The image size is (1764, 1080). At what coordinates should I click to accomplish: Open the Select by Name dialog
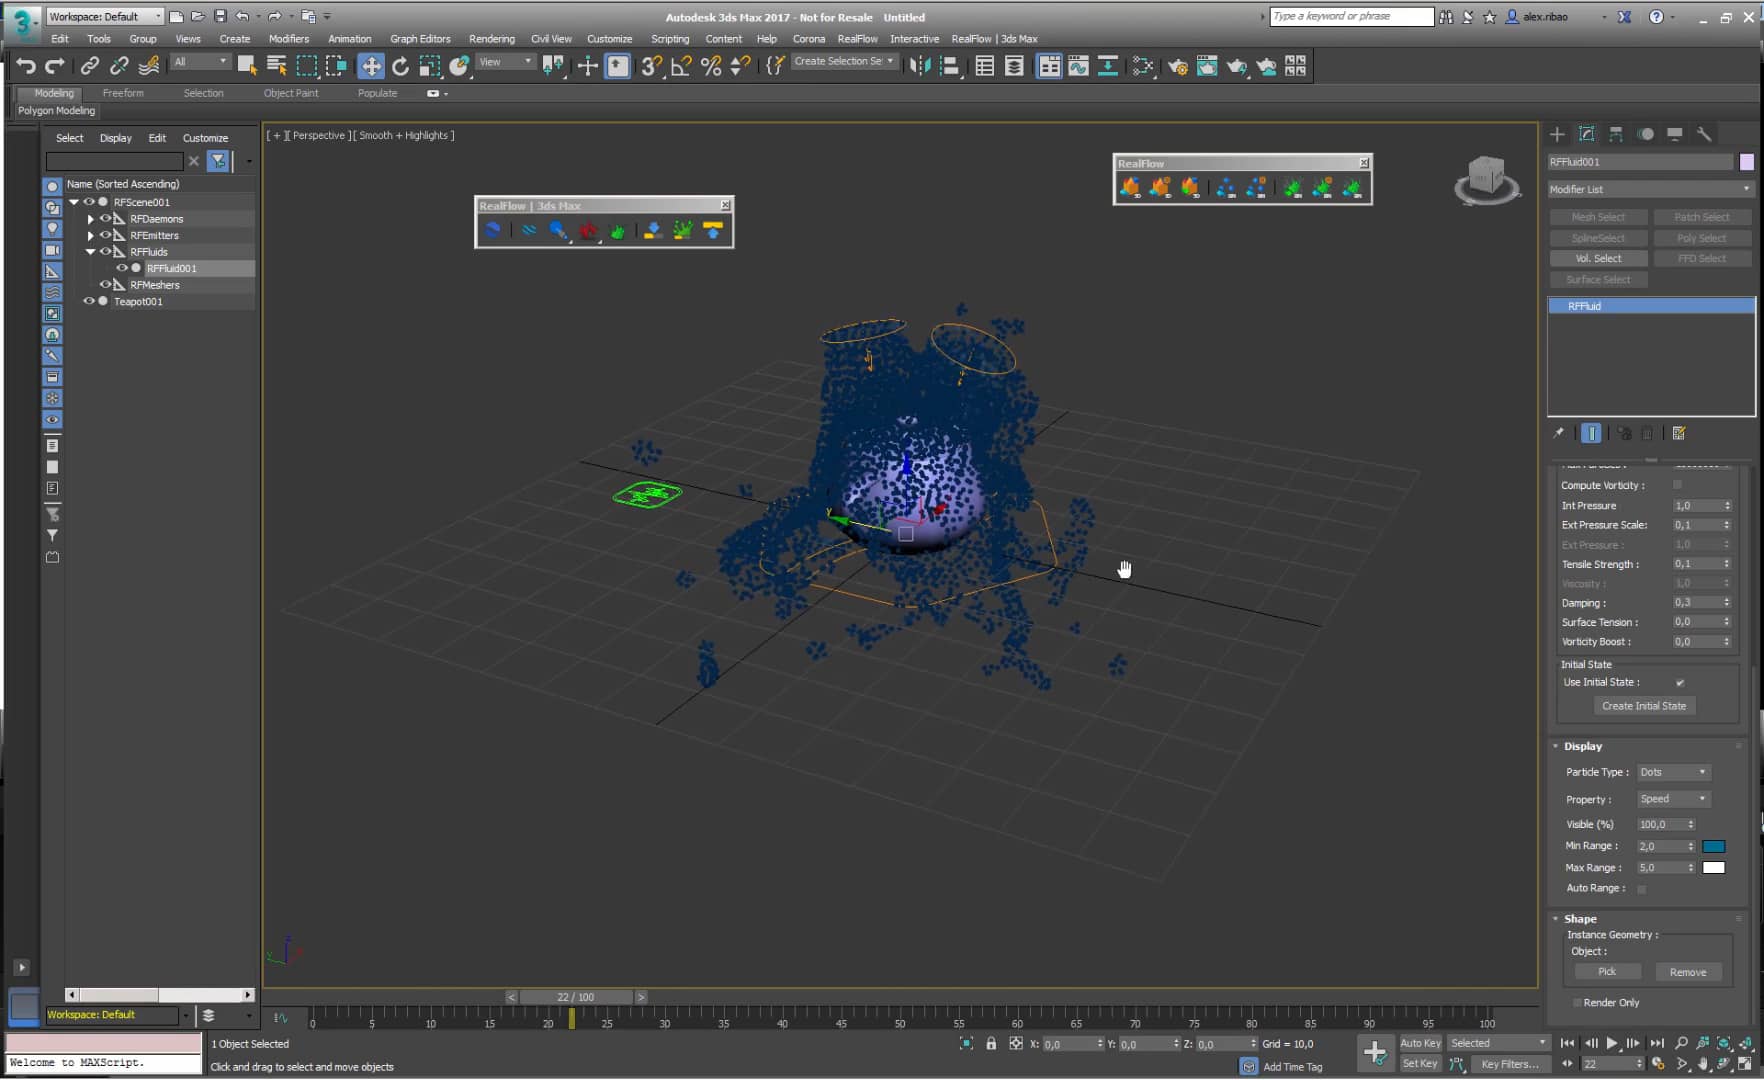[277, 66]
